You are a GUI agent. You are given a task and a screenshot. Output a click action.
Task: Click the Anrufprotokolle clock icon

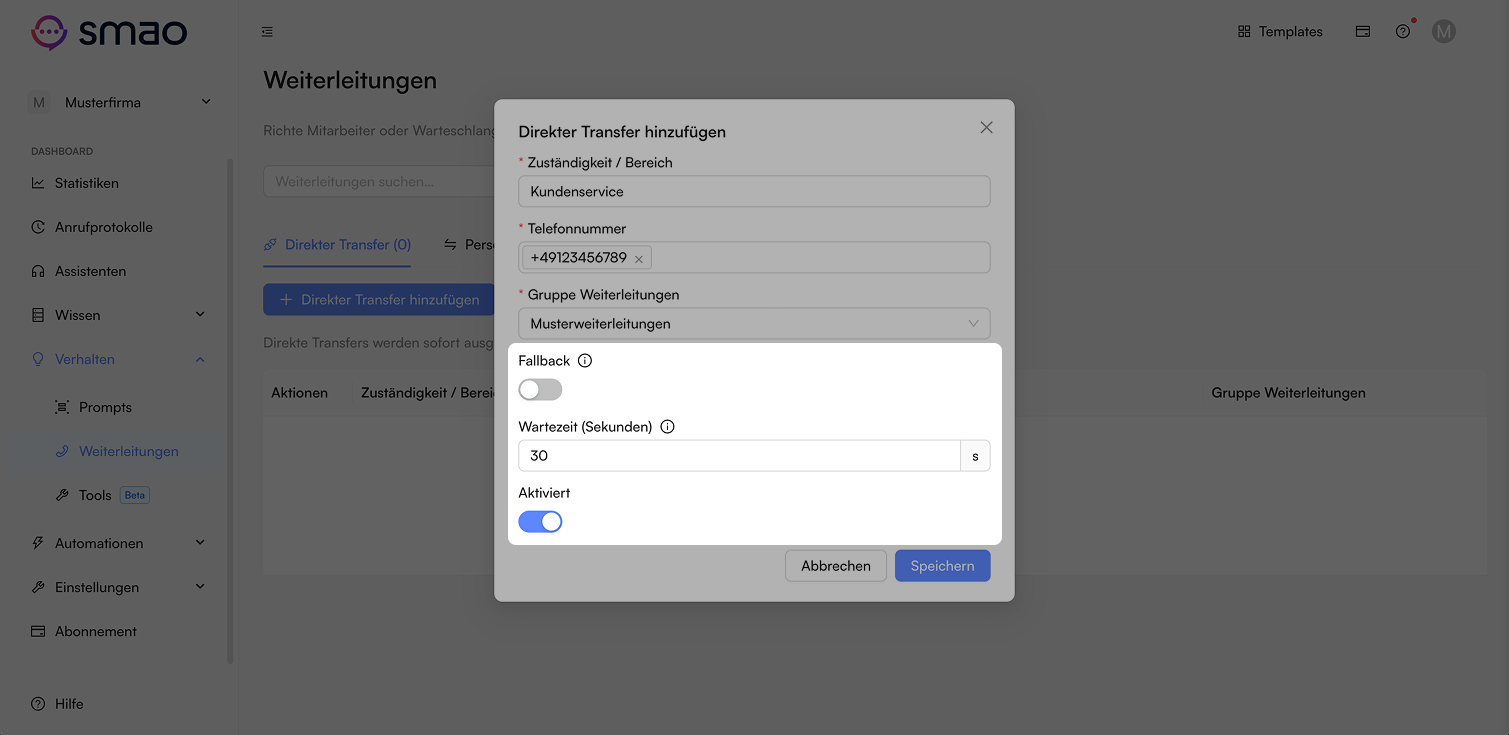(x=38, y=227)
